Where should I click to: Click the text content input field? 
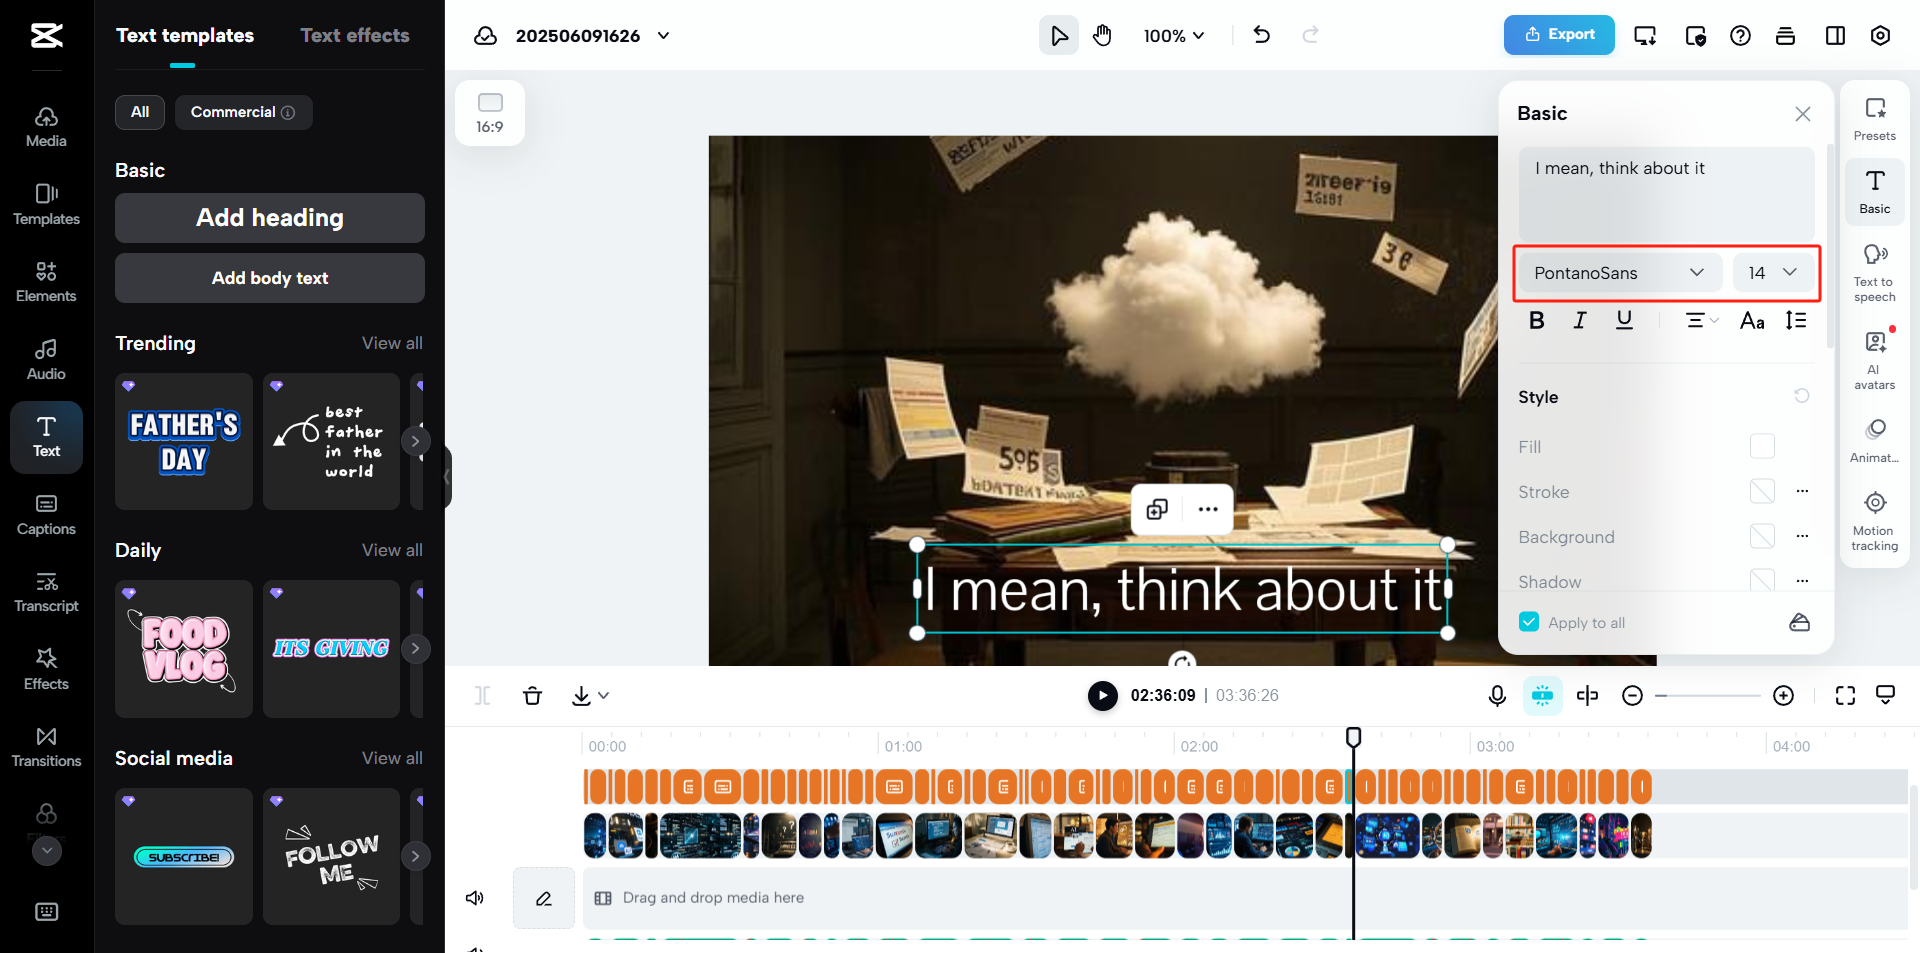tap(1666, 193)
